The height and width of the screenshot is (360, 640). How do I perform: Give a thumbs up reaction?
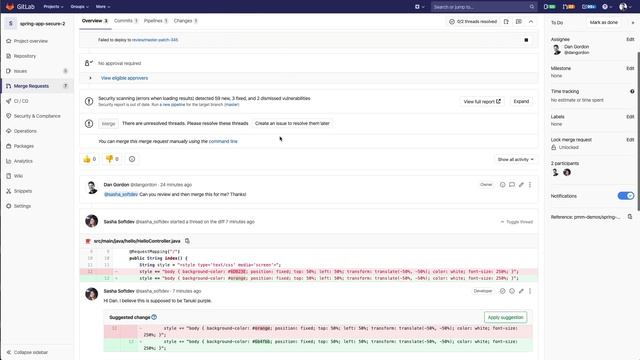90,159
